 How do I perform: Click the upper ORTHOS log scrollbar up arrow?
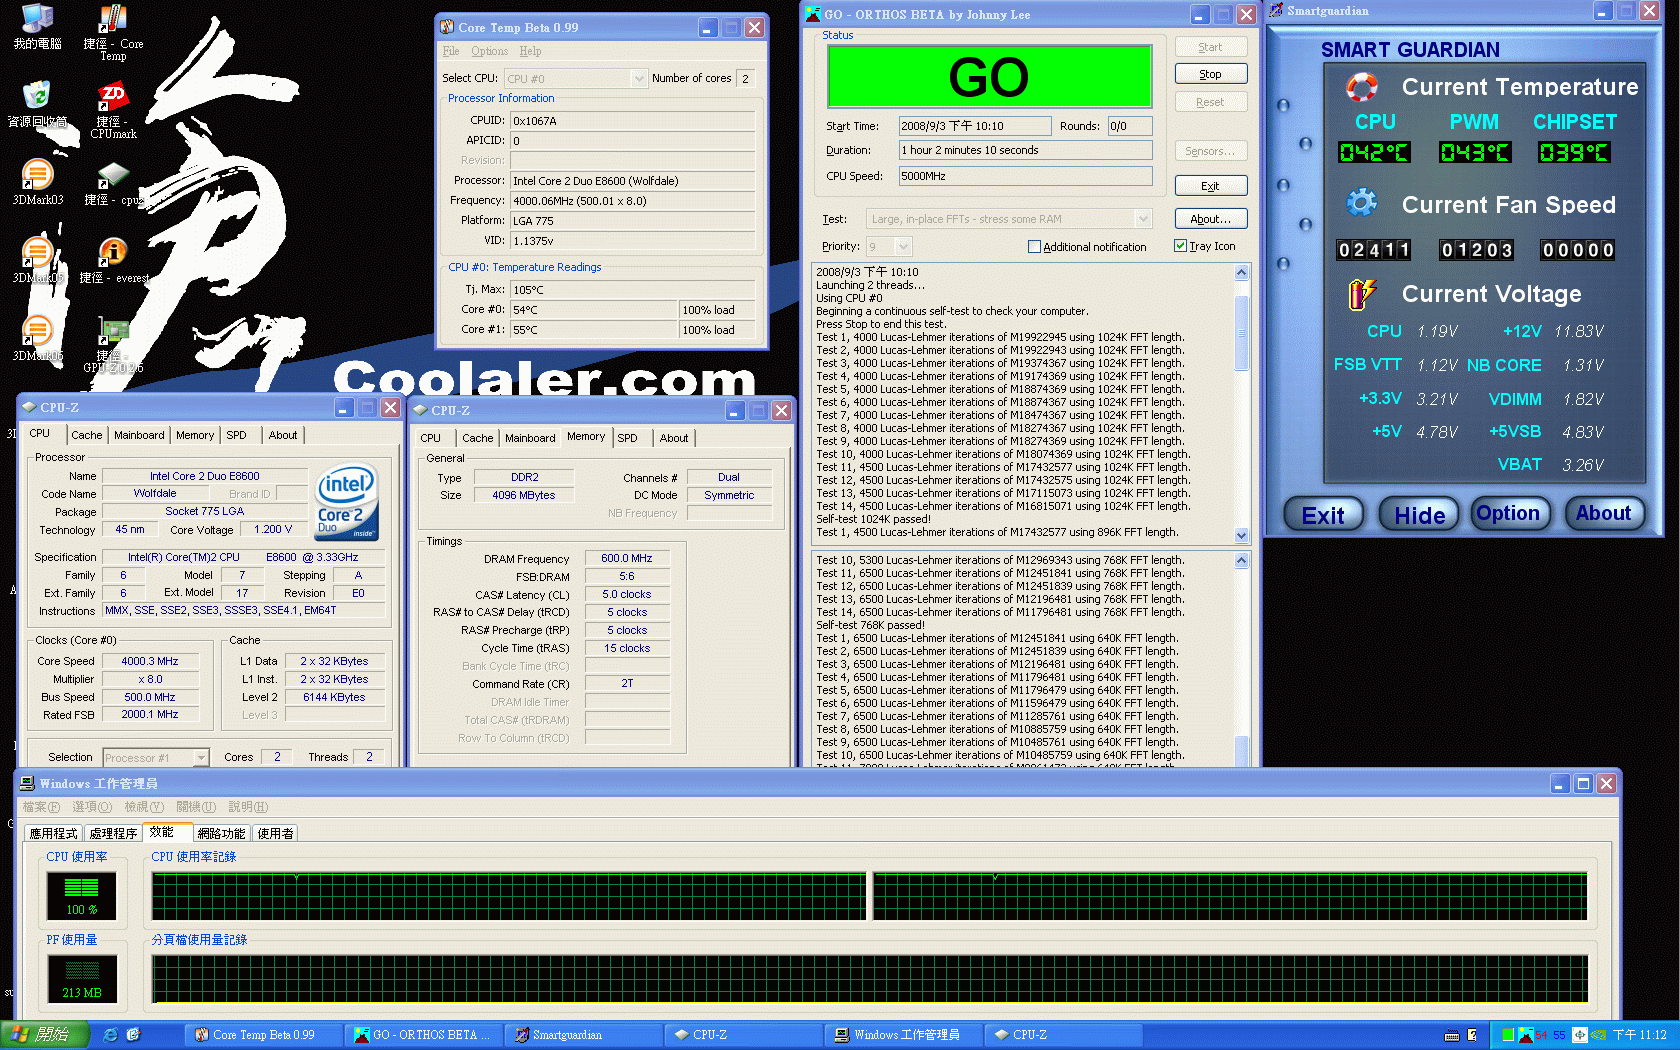pos(1241,273)
